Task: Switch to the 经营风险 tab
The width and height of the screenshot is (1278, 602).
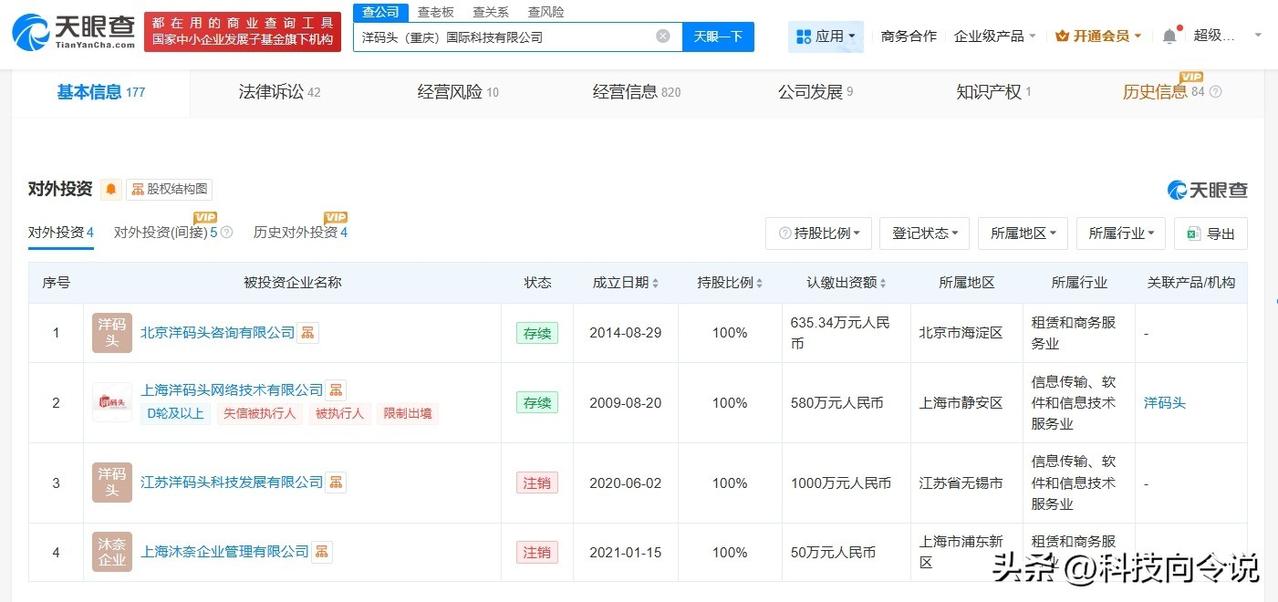Action: pos(458,92)
